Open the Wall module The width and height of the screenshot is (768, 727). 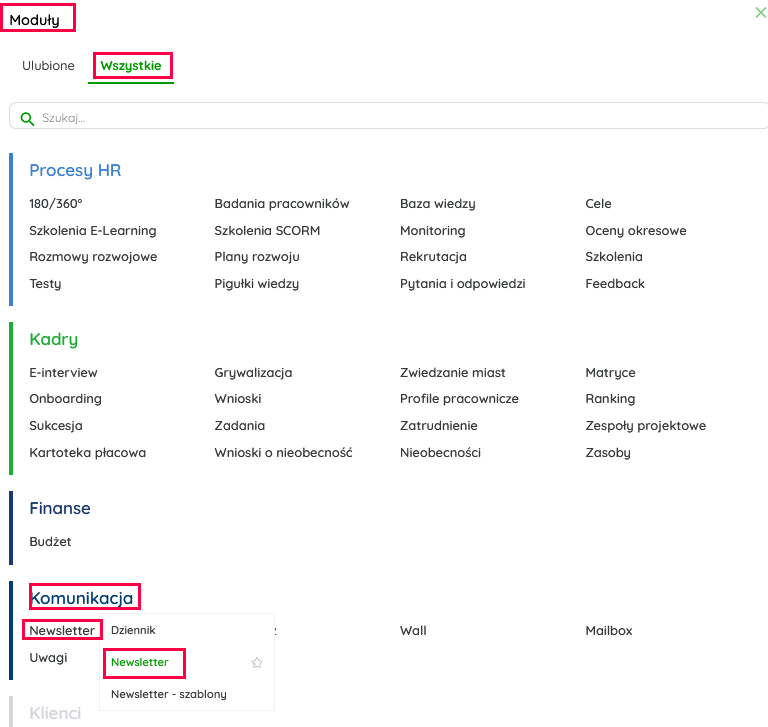(x=413, y=631)
